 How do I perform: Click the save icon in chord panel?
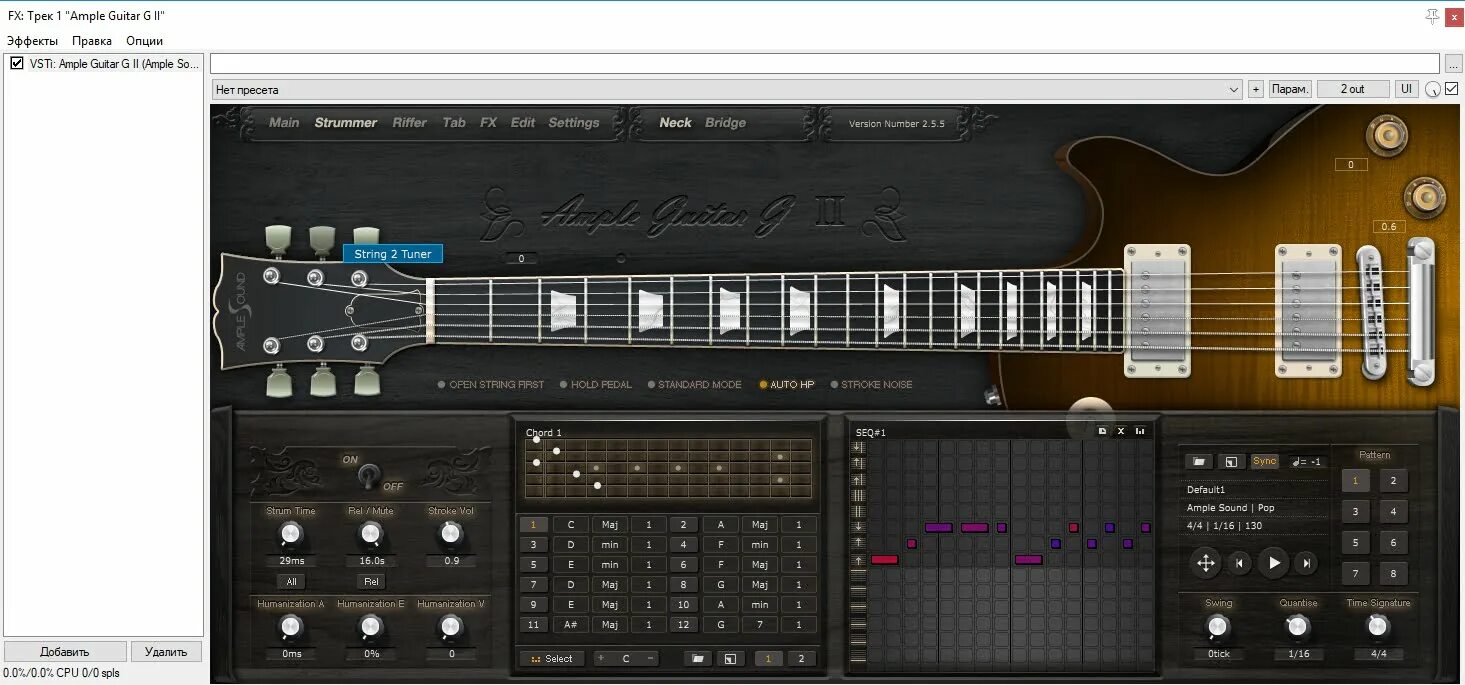pos(731,658)
